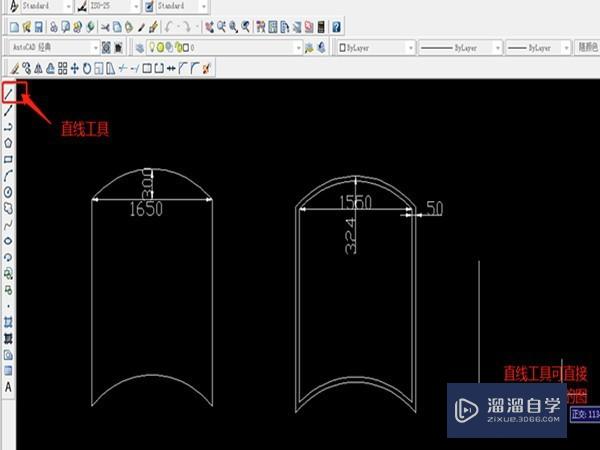Select the Construction Line tool
The width and height of the screenshot is (600, 450).
coord(8,110)
